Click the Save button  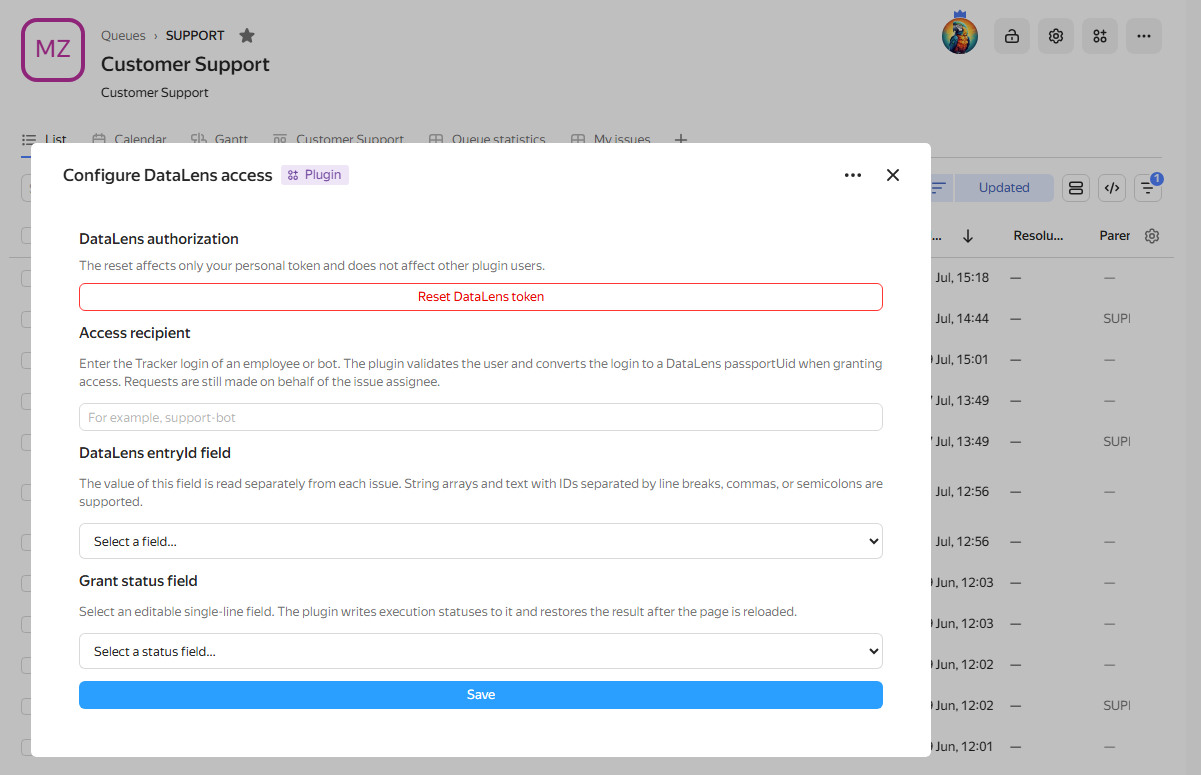point(481,695)
